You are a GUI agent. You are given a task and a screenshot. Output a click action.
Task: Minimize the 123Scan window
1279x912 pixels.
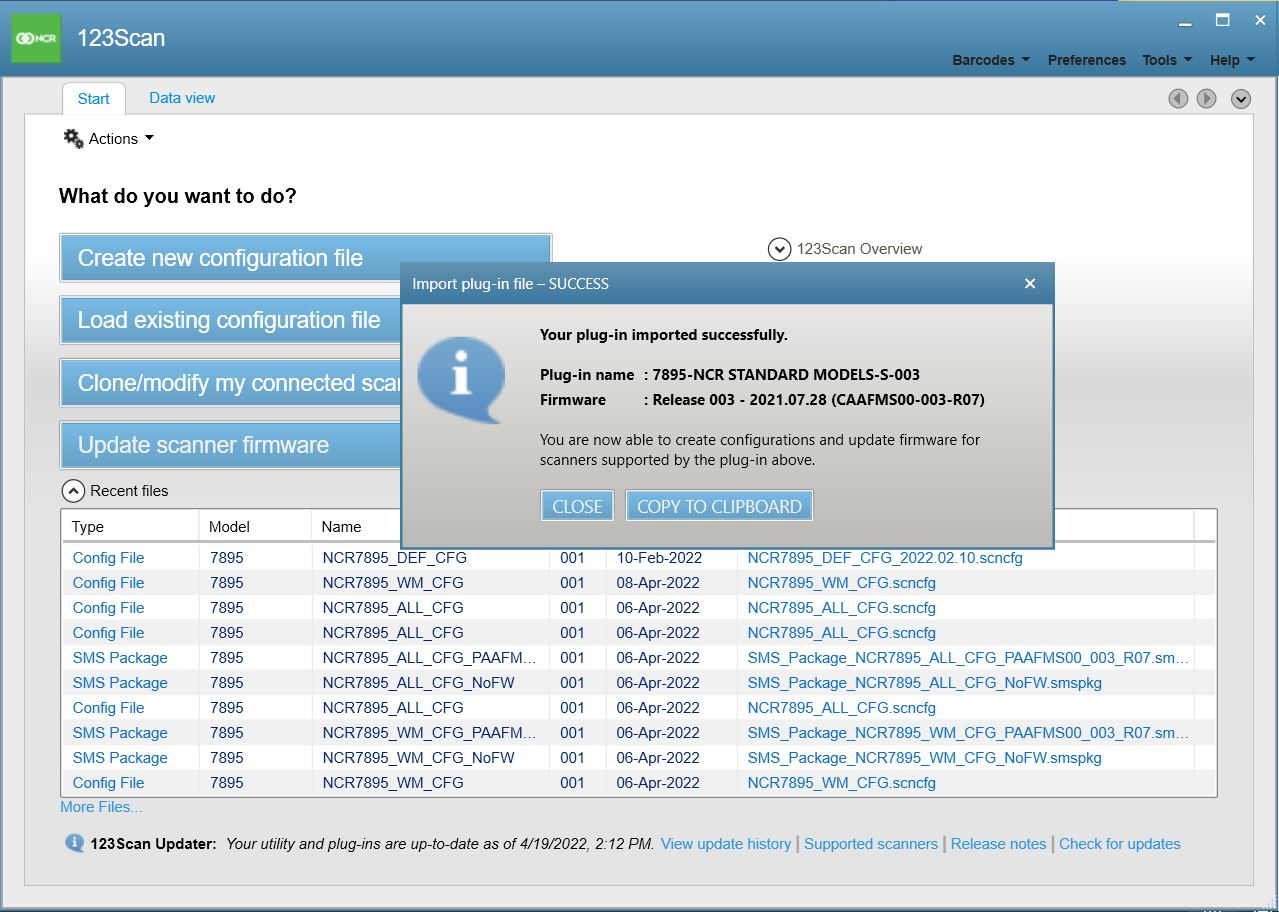[x=1185, y=21]
